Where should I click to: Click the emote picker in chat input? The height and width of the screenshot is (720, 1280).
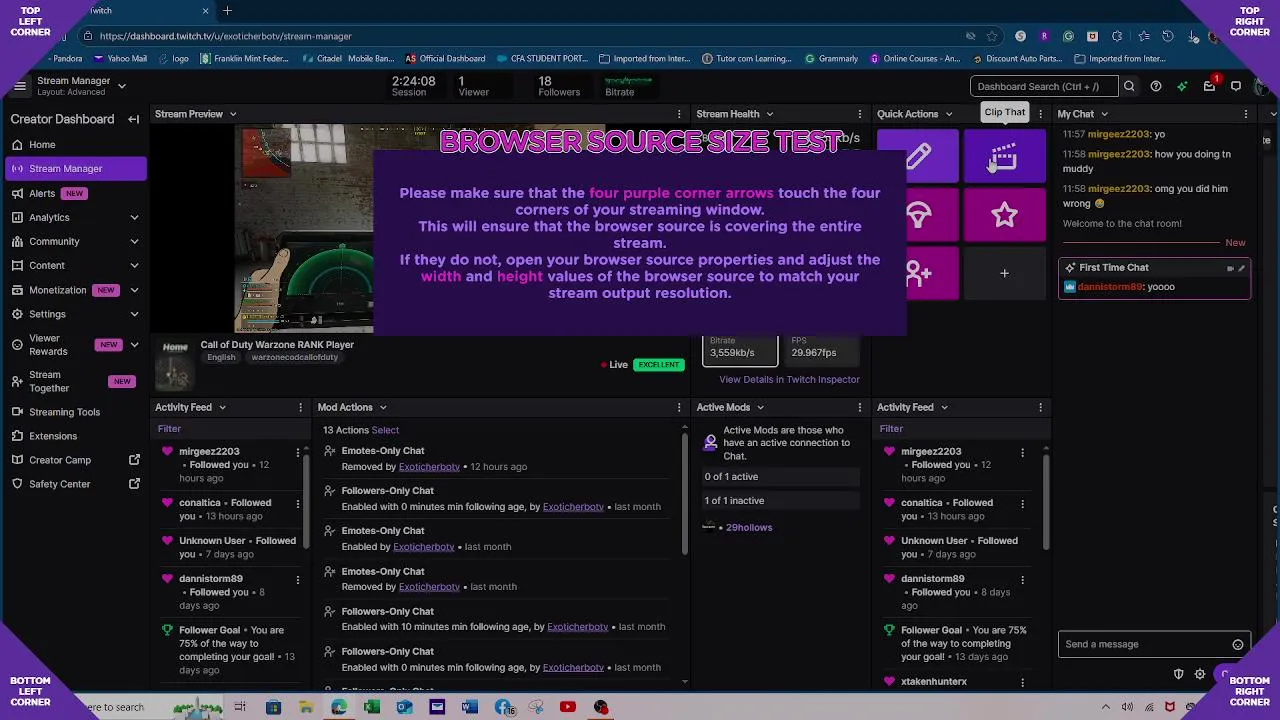[1238, 645]
